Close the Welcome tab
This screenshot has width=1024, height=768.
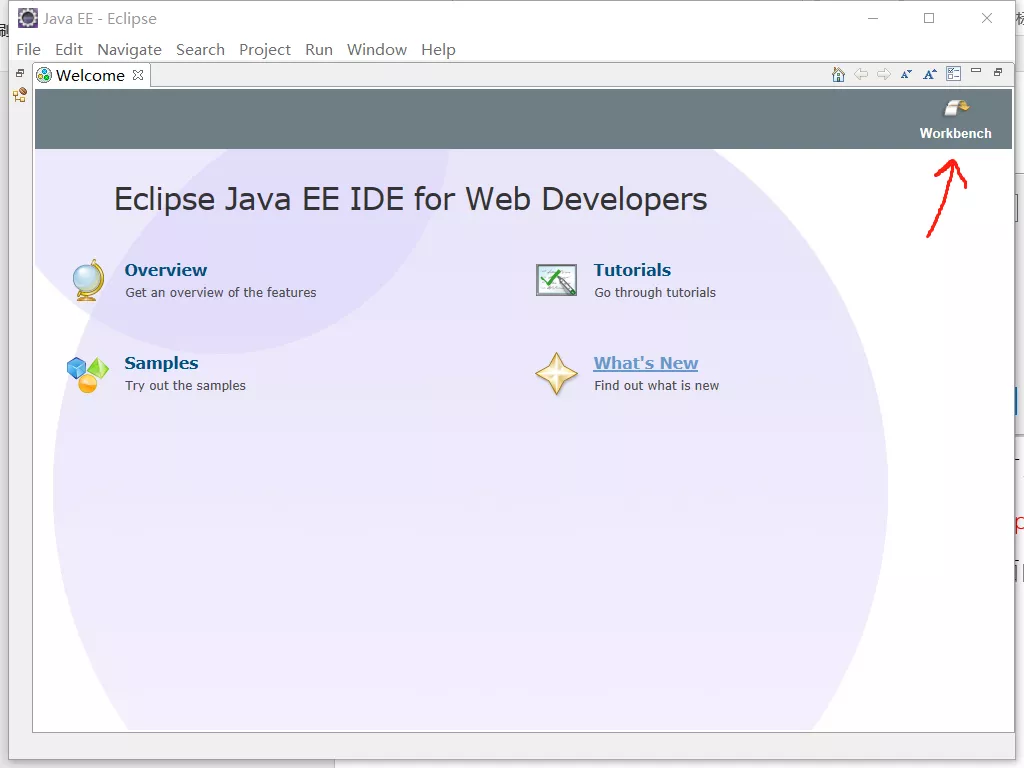138,75
